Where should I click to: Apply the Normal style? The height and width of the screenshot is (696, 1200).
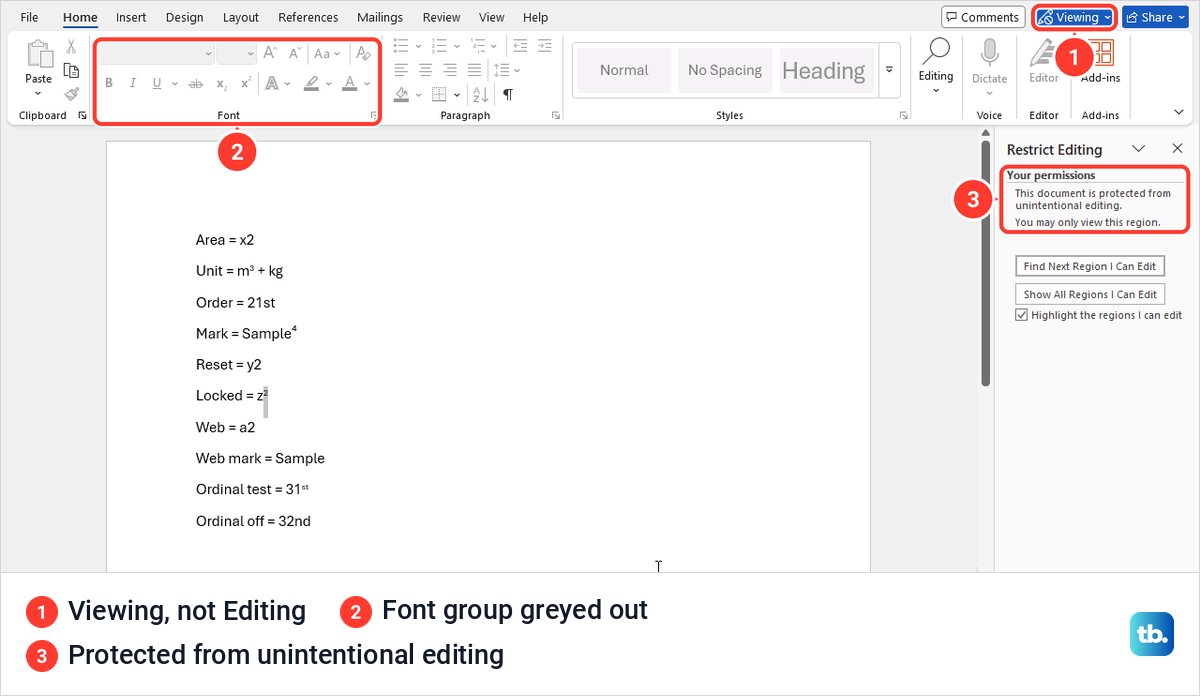624,71
